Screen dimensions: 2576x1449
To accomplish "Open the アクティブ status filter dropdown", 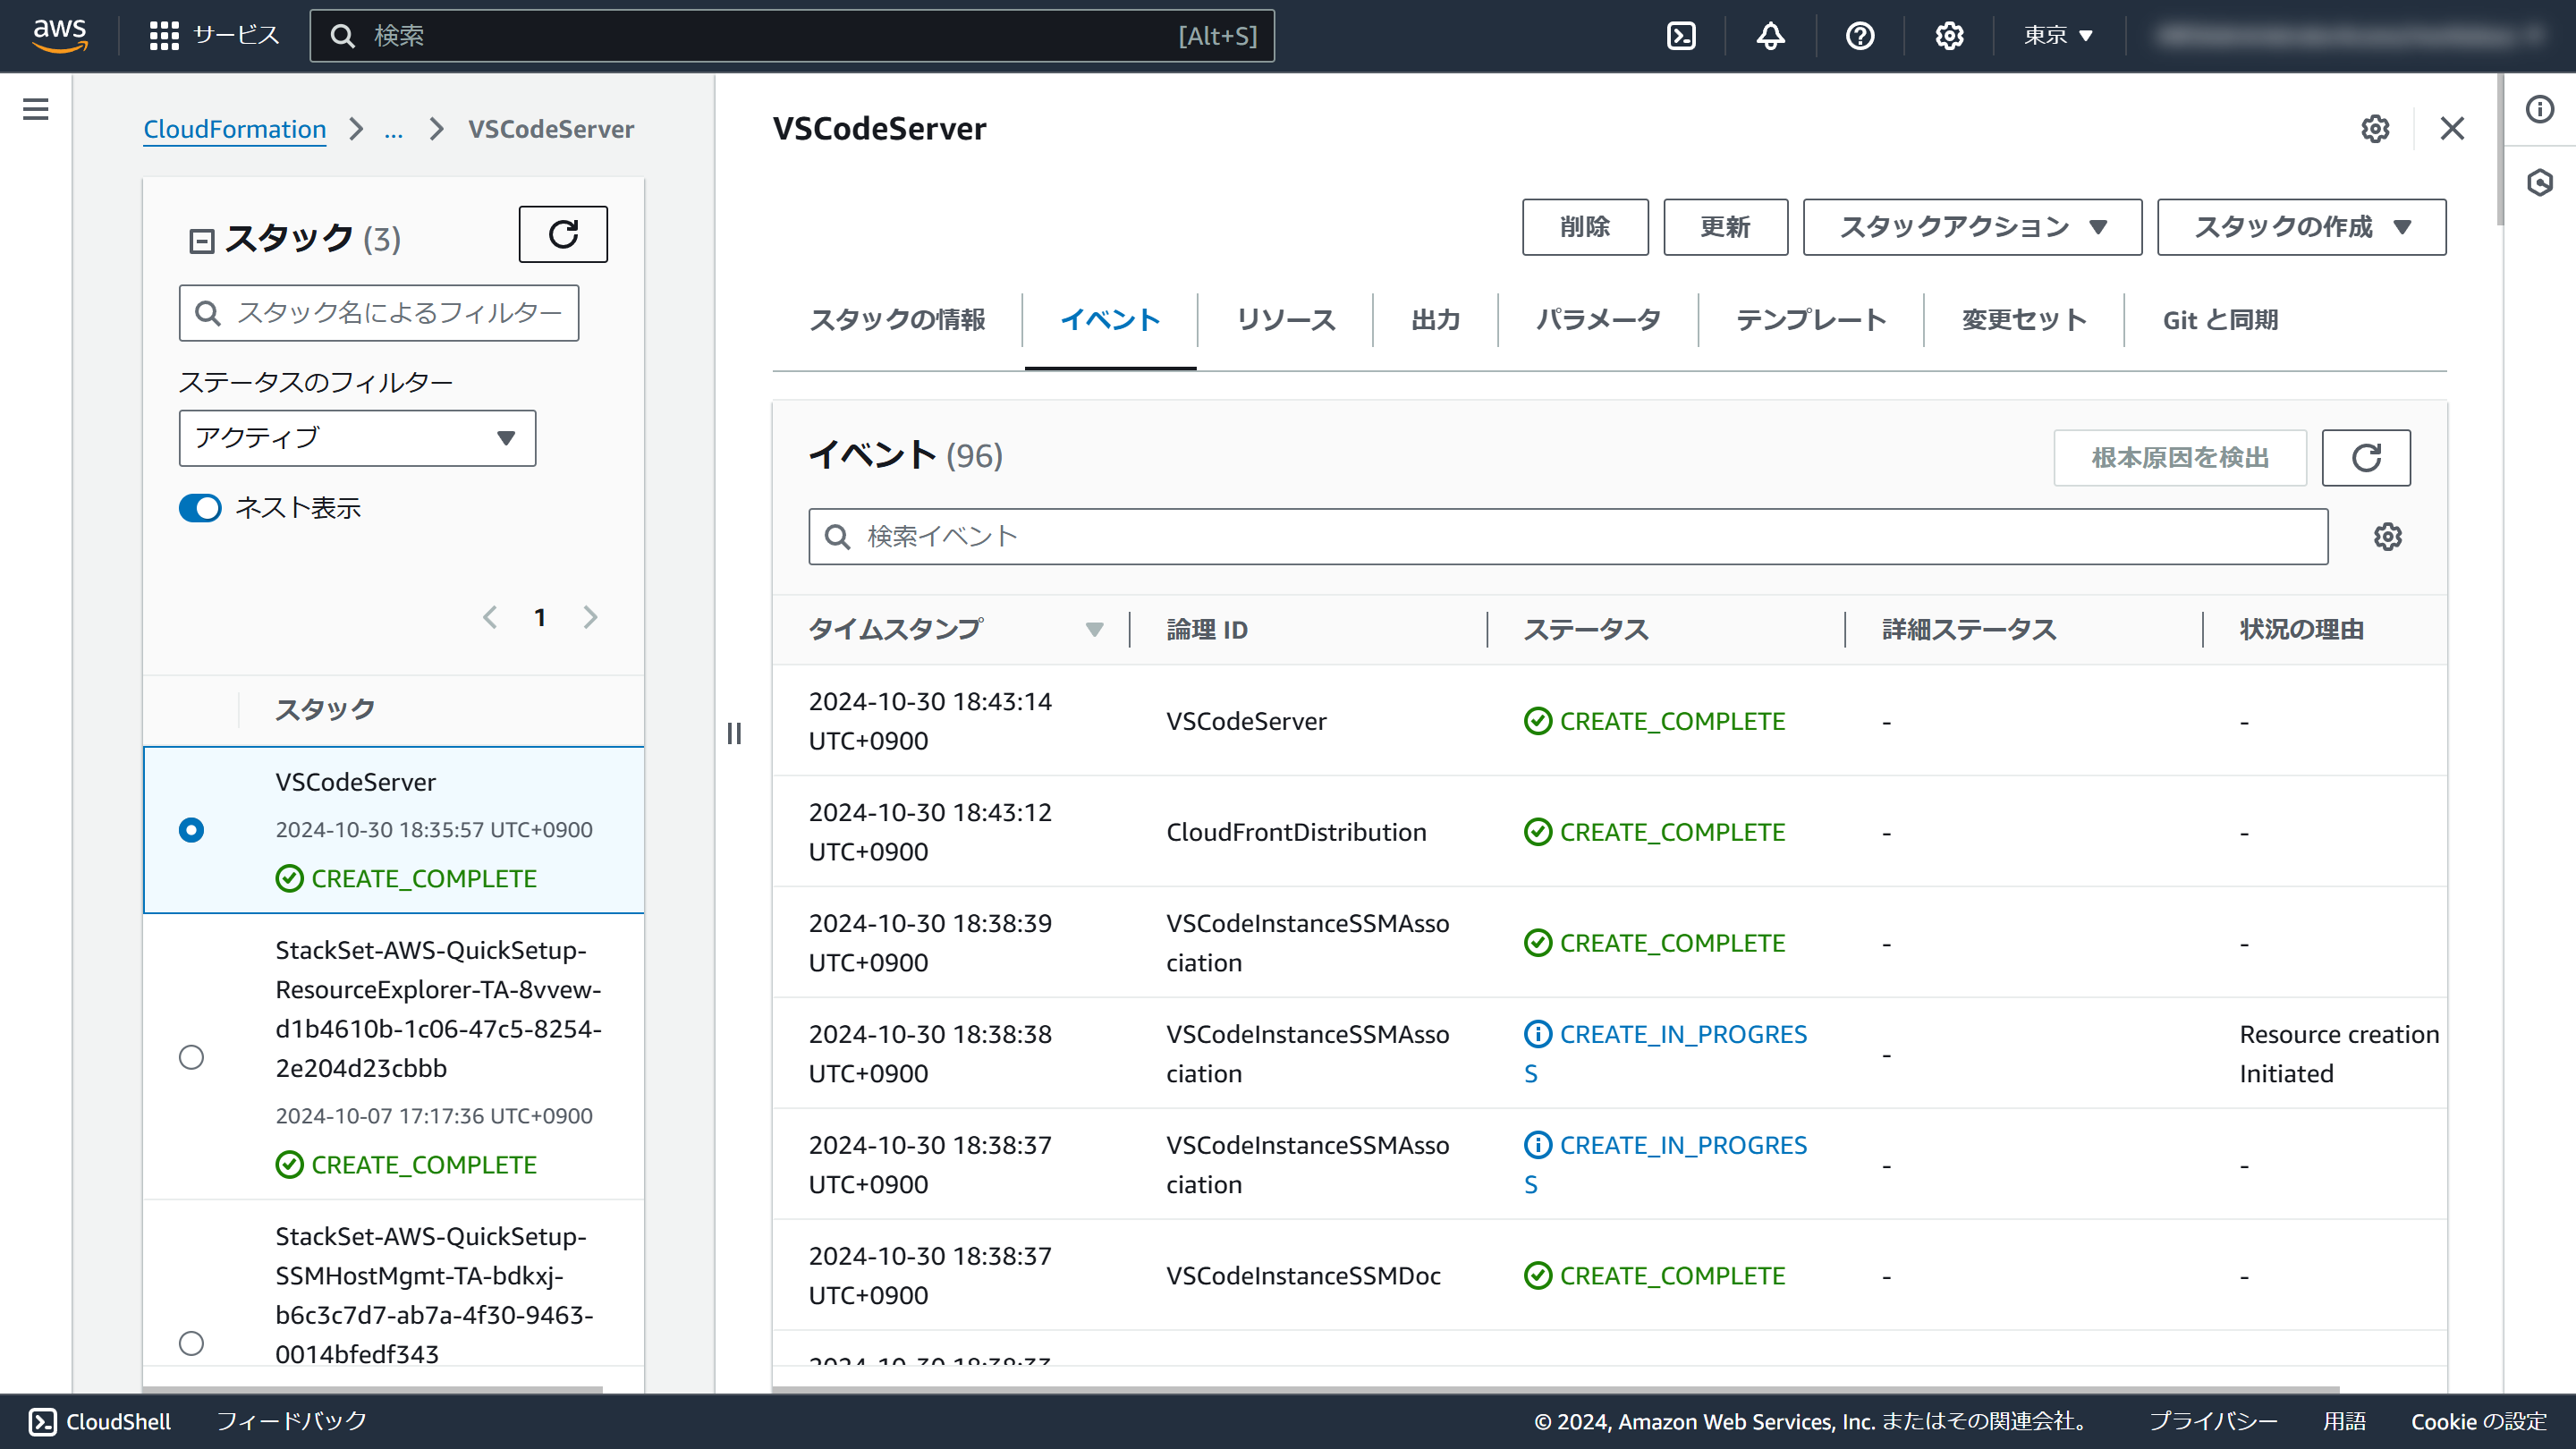I will coord(357,438).
